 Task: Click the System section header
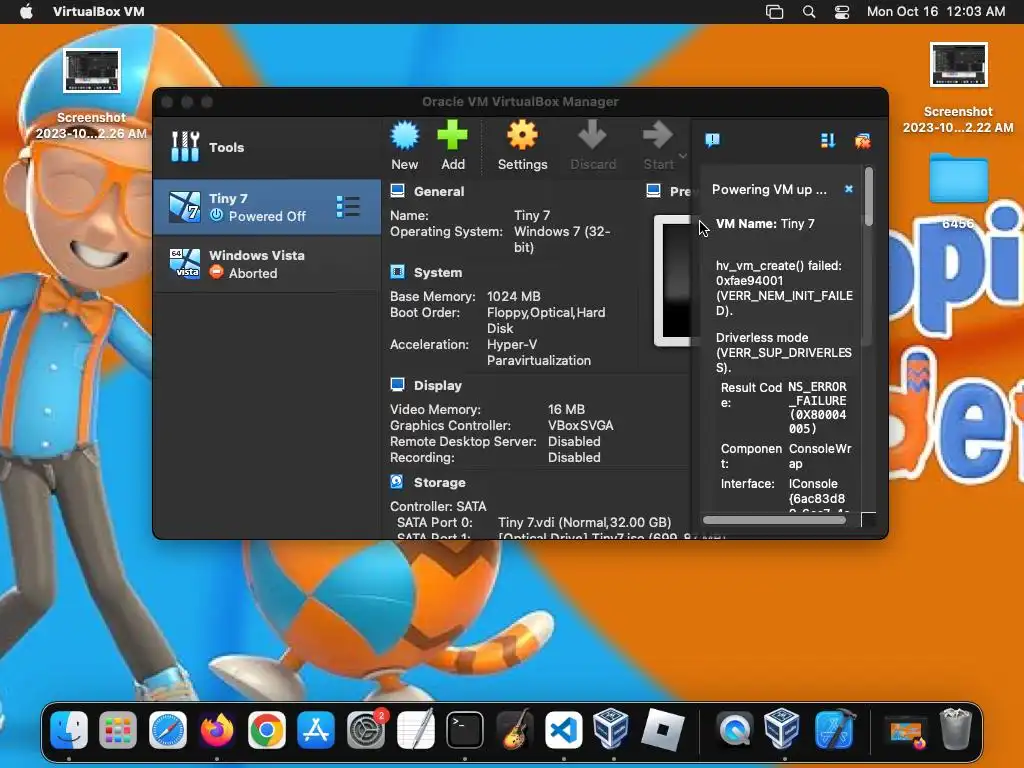(438, 272)
